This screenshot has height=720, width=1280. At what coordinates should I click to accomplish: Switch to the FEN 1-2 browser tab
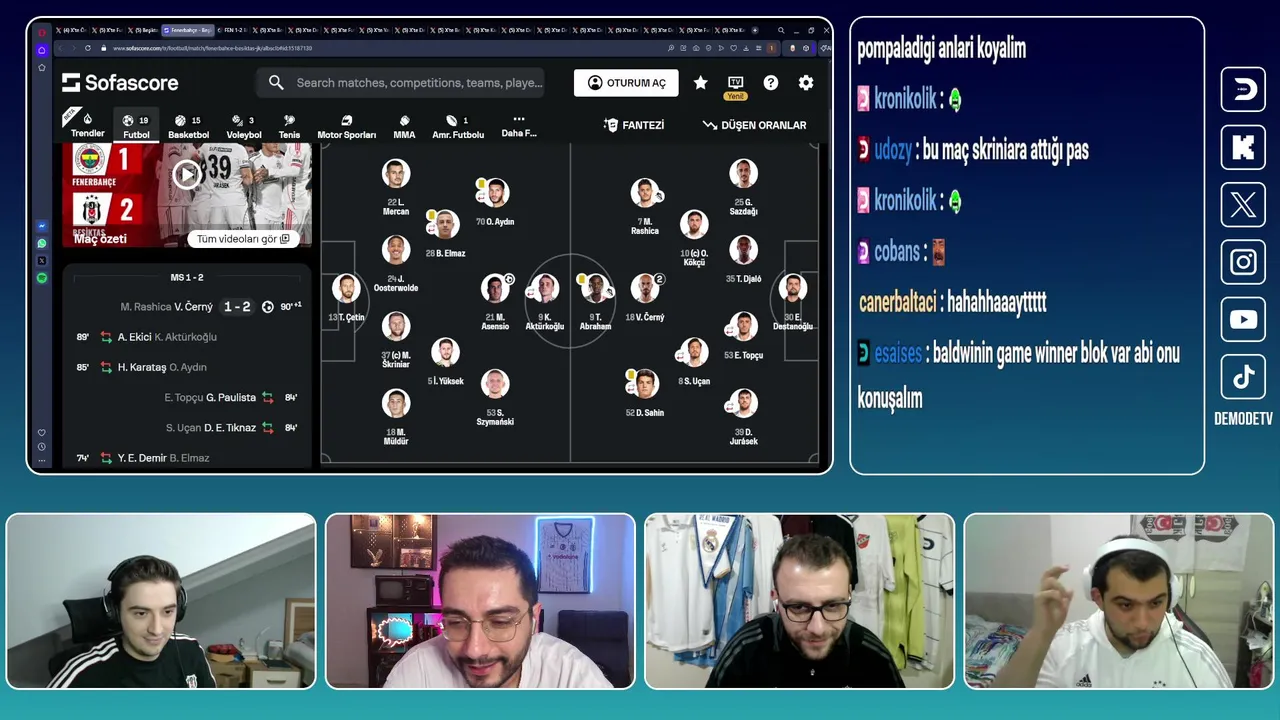pos(233,30)
